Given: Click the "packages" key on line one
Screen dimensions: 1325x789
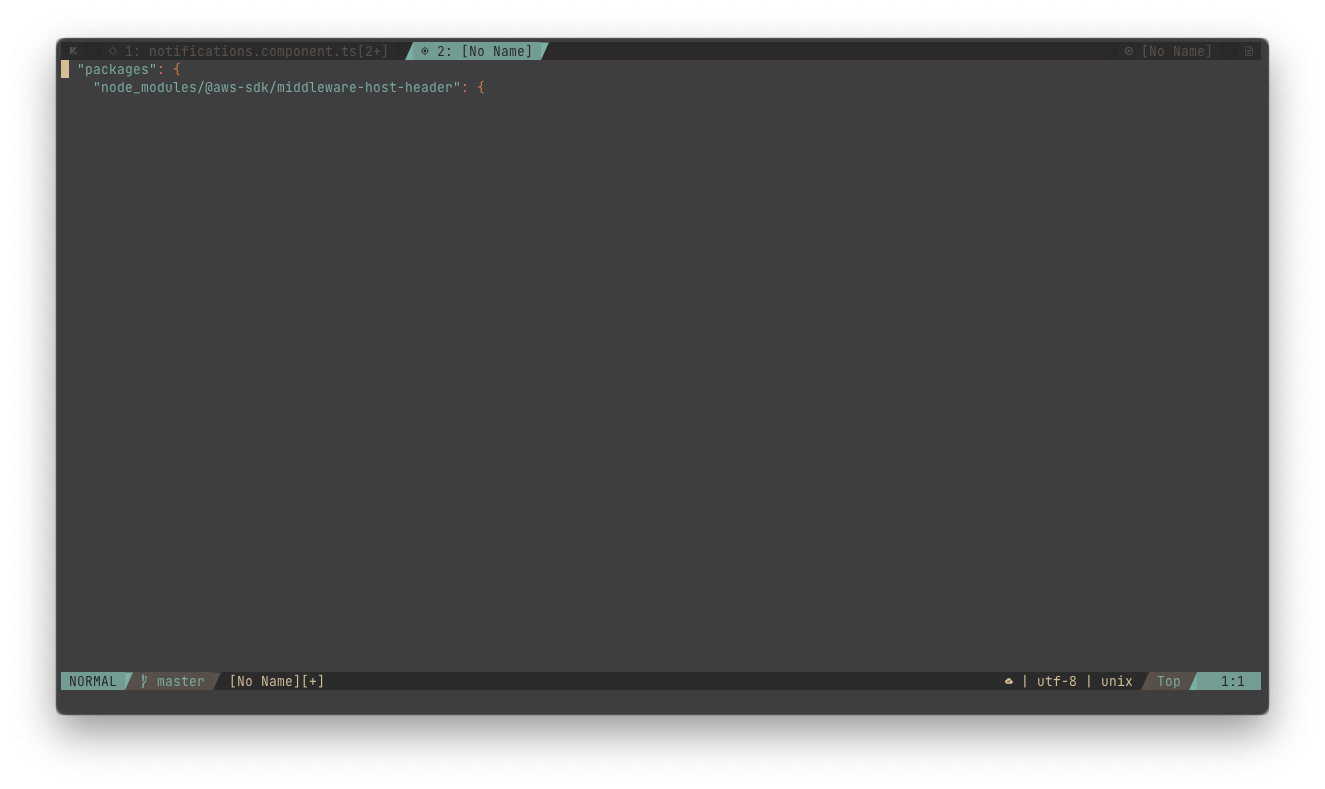Looking at the screenshot, I should (117, 69).
